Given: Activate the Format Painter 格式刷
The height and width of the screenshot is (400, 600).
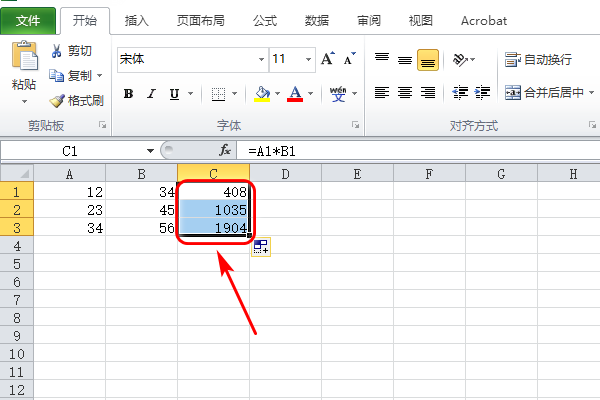Looking at the screenshot, I should (77, 101).
